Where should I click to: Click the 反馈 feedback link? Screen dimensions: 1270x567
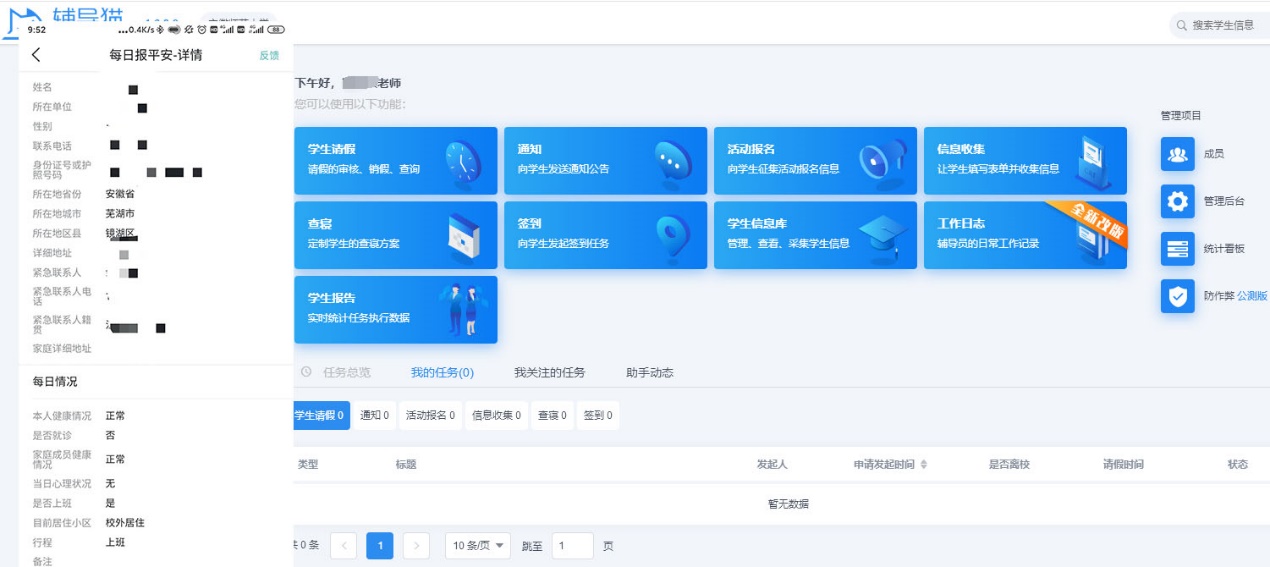269,55
